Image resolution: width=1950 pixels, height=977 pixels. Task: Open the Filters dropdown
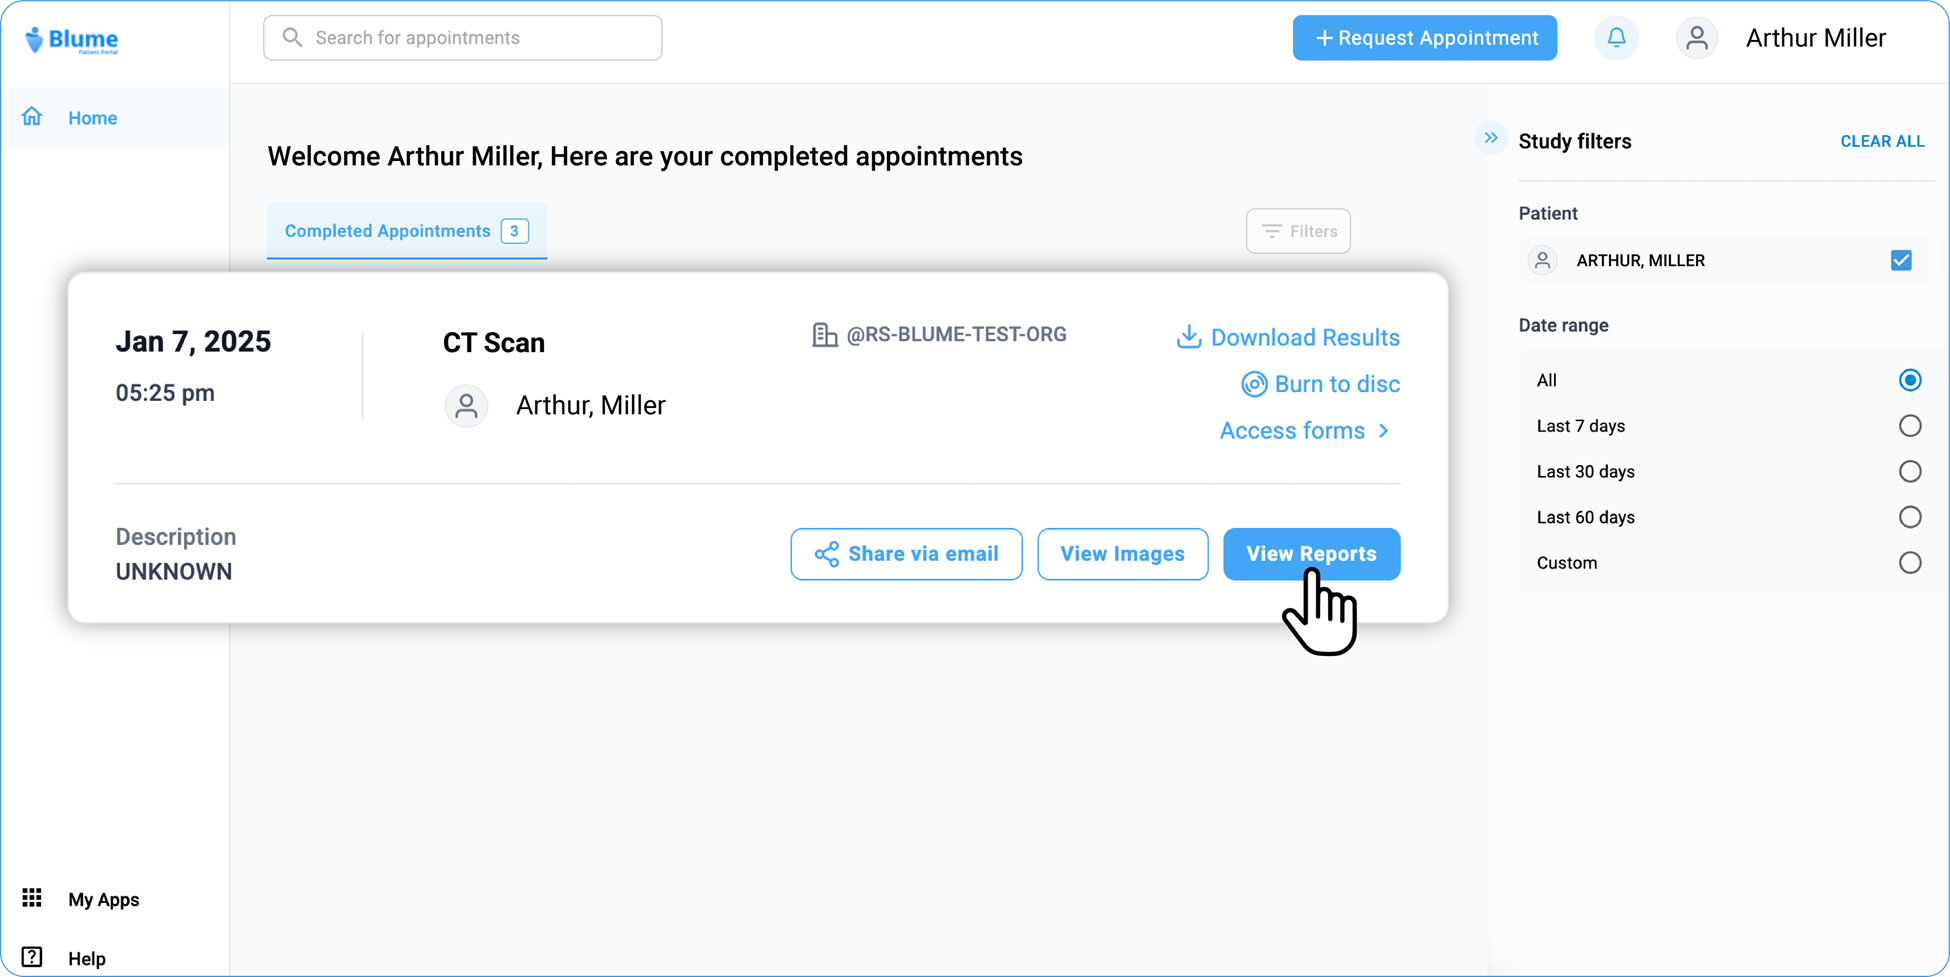(x=1298, y=231)
